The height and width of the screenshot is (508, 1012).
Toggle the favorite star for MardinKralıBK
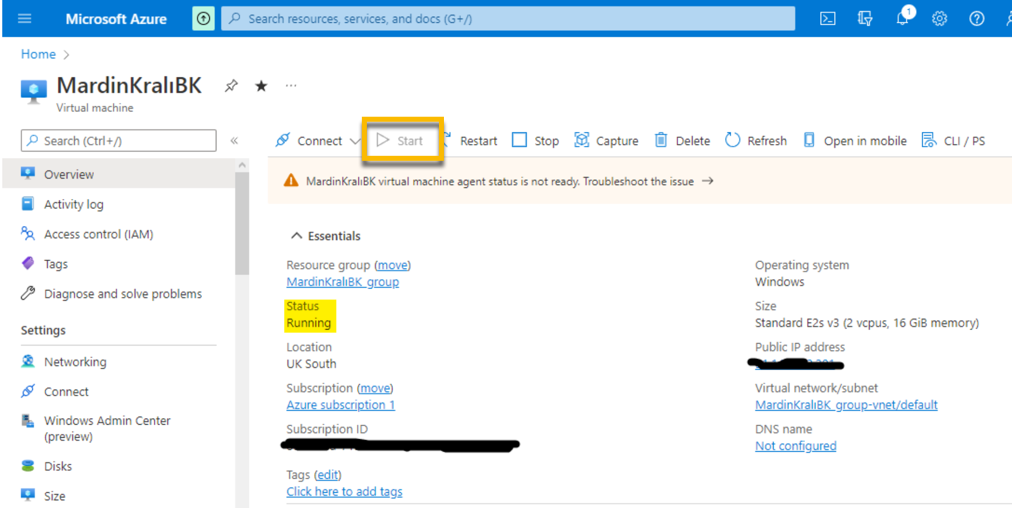click(x=261, y=86)
